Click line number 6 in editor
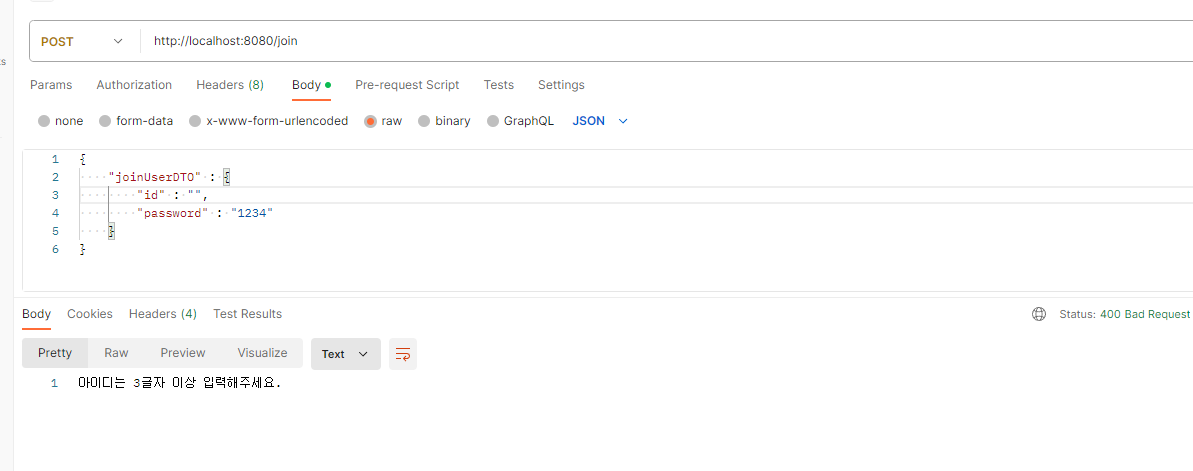Image resolution: width=1193 pixels, height=471 pixels. tap(55, 250)
